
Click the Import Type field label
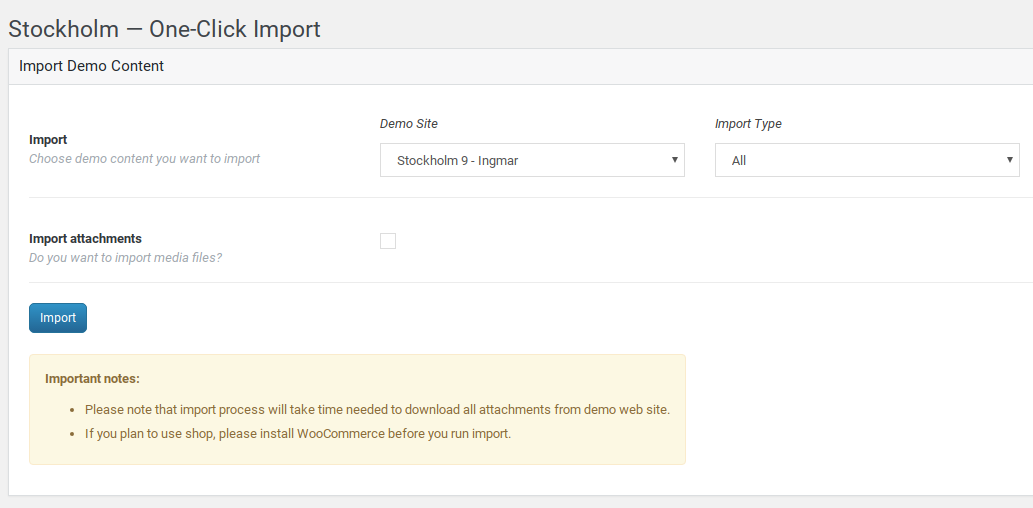tap(748, 124)
